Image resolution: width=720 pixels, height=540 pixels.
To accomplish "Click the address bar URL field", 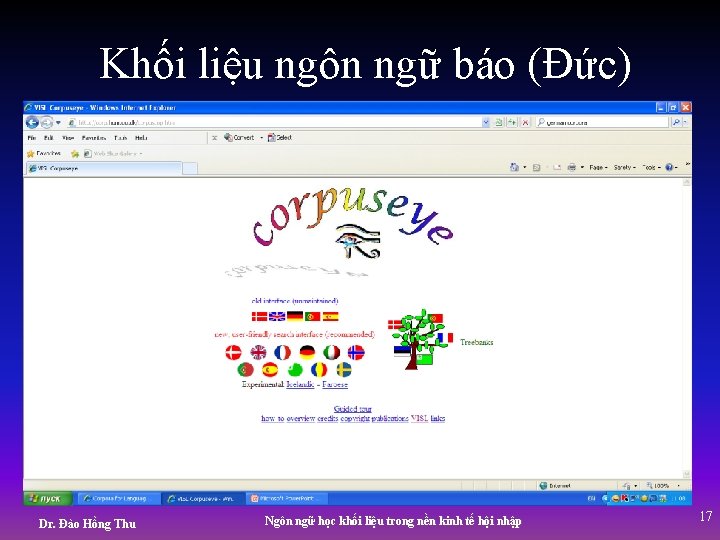I will pos(274,123).
